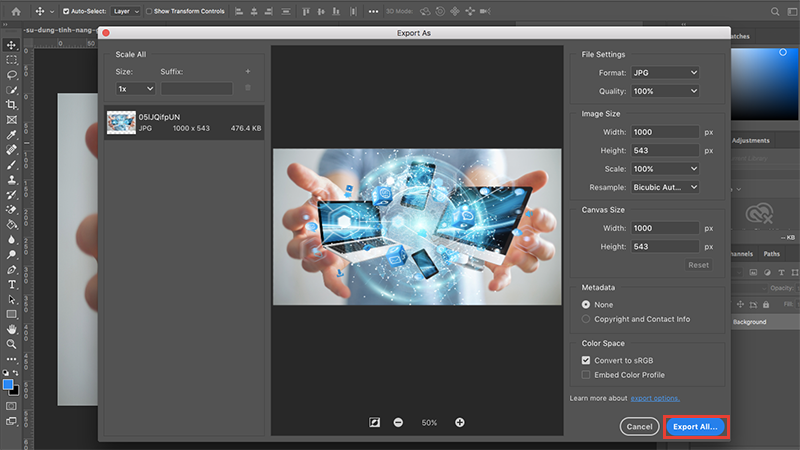Screen dimensions: 800x450
Task: Select the Paint Bucket tool
Action: click(11, 224)
